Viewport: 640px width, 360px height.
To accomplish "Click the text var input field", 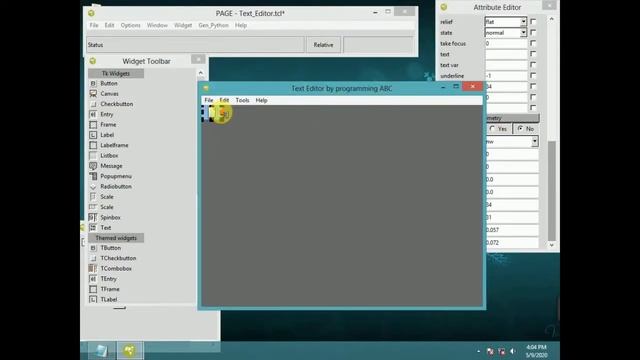I will (x=506, y=65).
